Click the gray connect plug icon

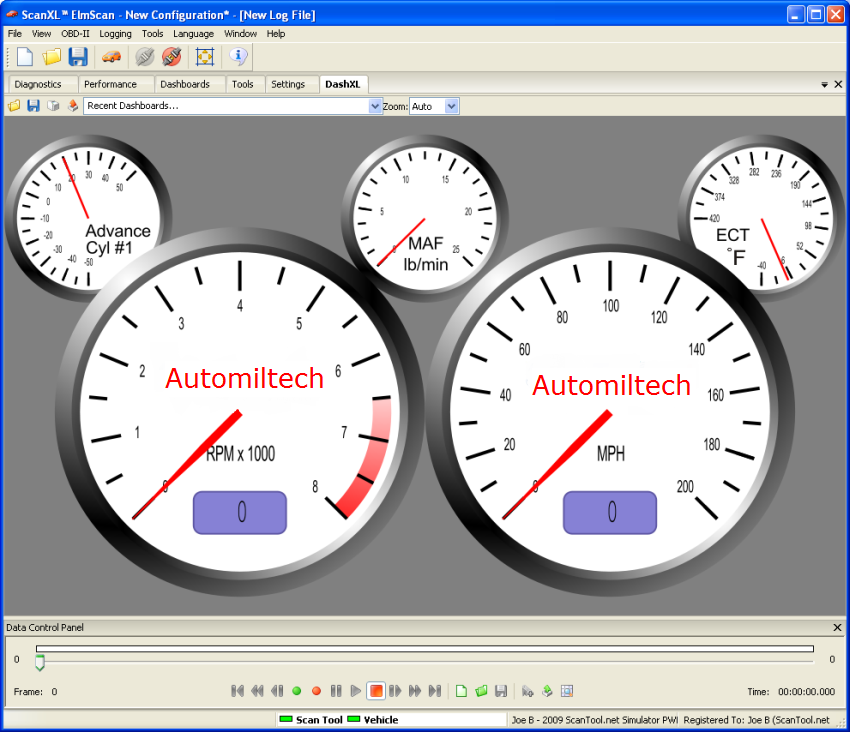pyautogui.click(x=145, y=56)
